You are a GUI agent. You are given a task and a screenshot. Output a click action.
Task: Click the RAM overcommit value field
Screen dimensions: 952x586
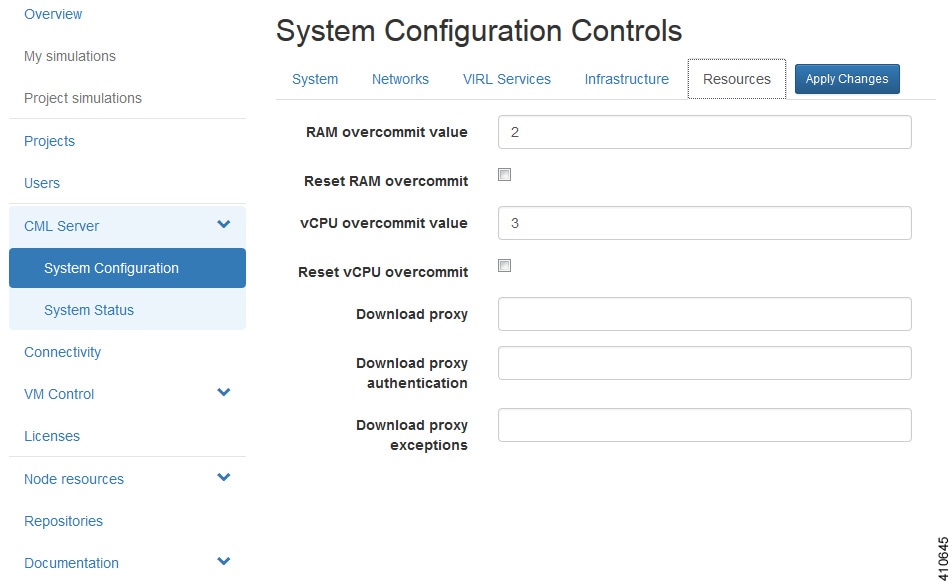pyautogui.click(x=704, y=132)
